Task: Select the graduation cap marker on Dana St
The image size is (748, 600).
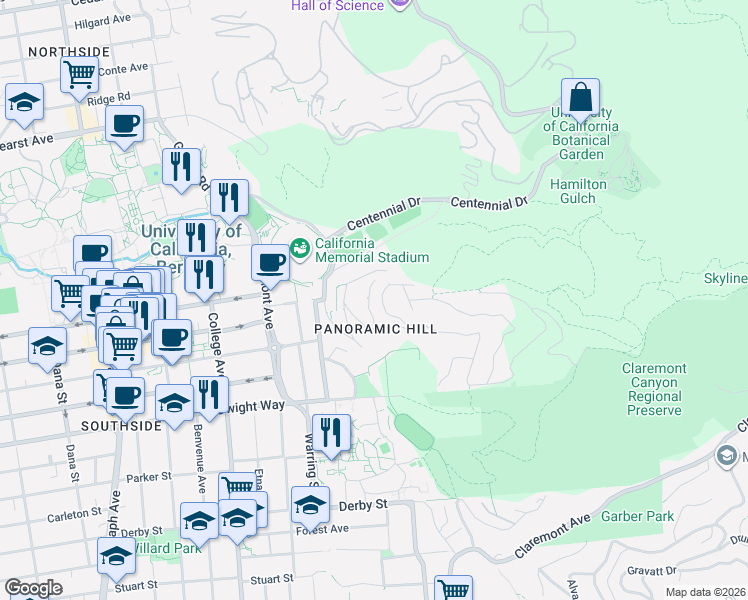Action: [47, 348]
